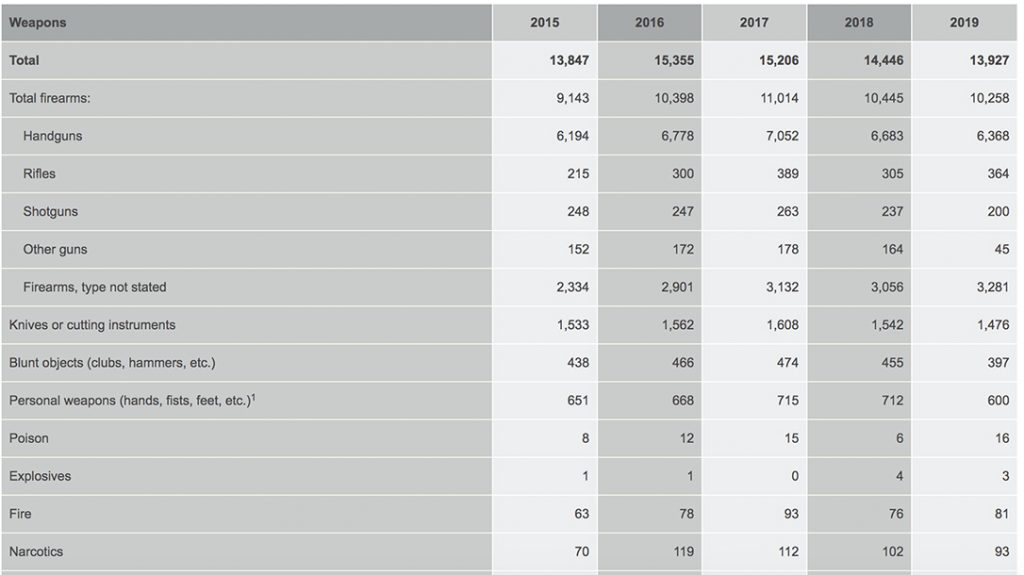The width and height of the screenshot is (1024, 575).
Task: Select Knives or cutting instruments row
Action: [92, 325]
